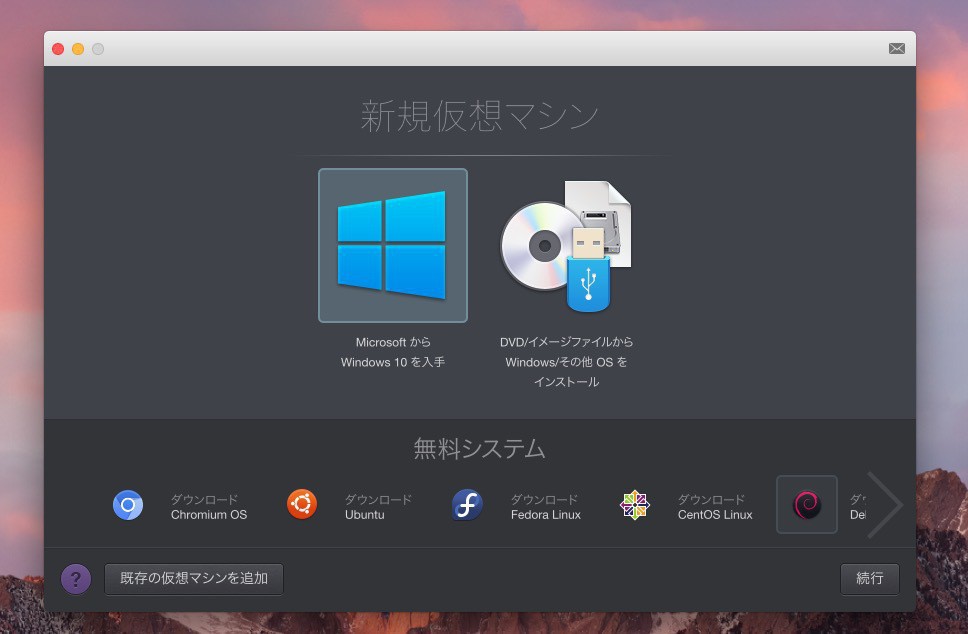This screenshot has width=968, height=634.
Task: Choose the DVD and USB install icon
Action: (565, 246)
